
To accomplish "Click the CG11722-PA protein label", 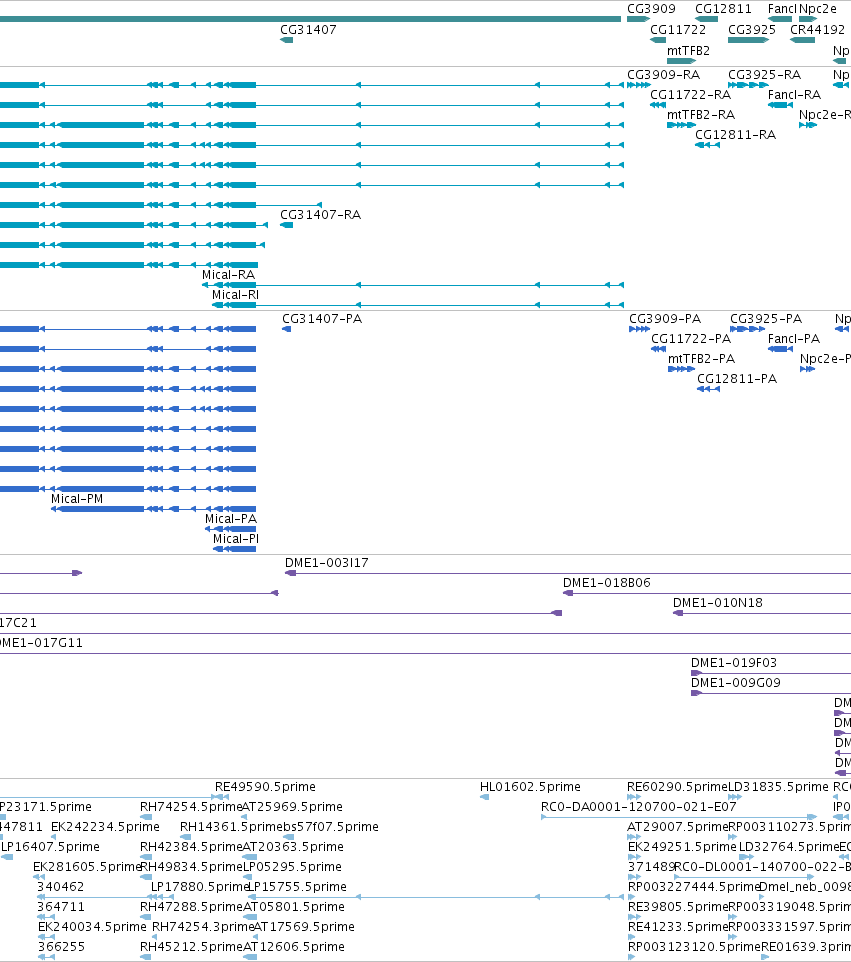I will point(691,339).
